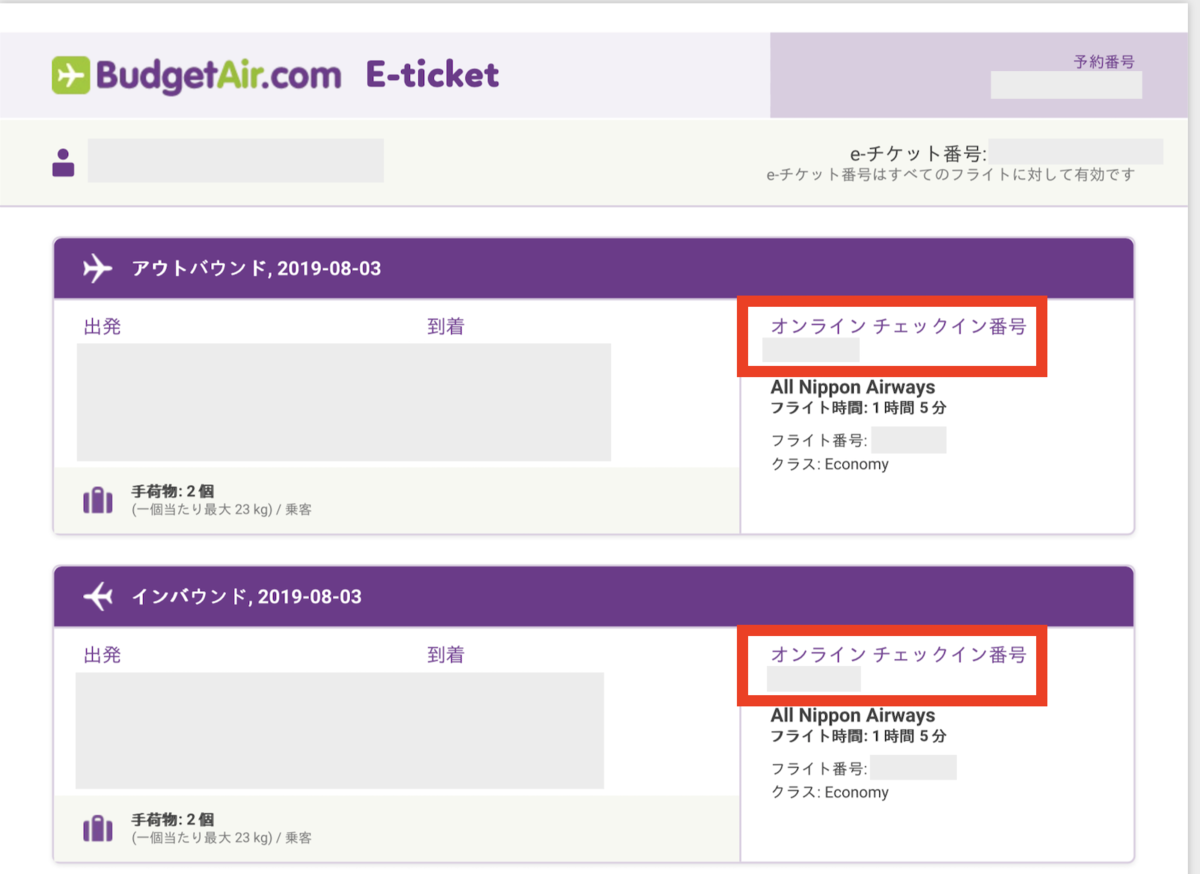Click All Nippon Airways in inbound section
This screenshot has height=874, width=1200.
tap(852, 715)
